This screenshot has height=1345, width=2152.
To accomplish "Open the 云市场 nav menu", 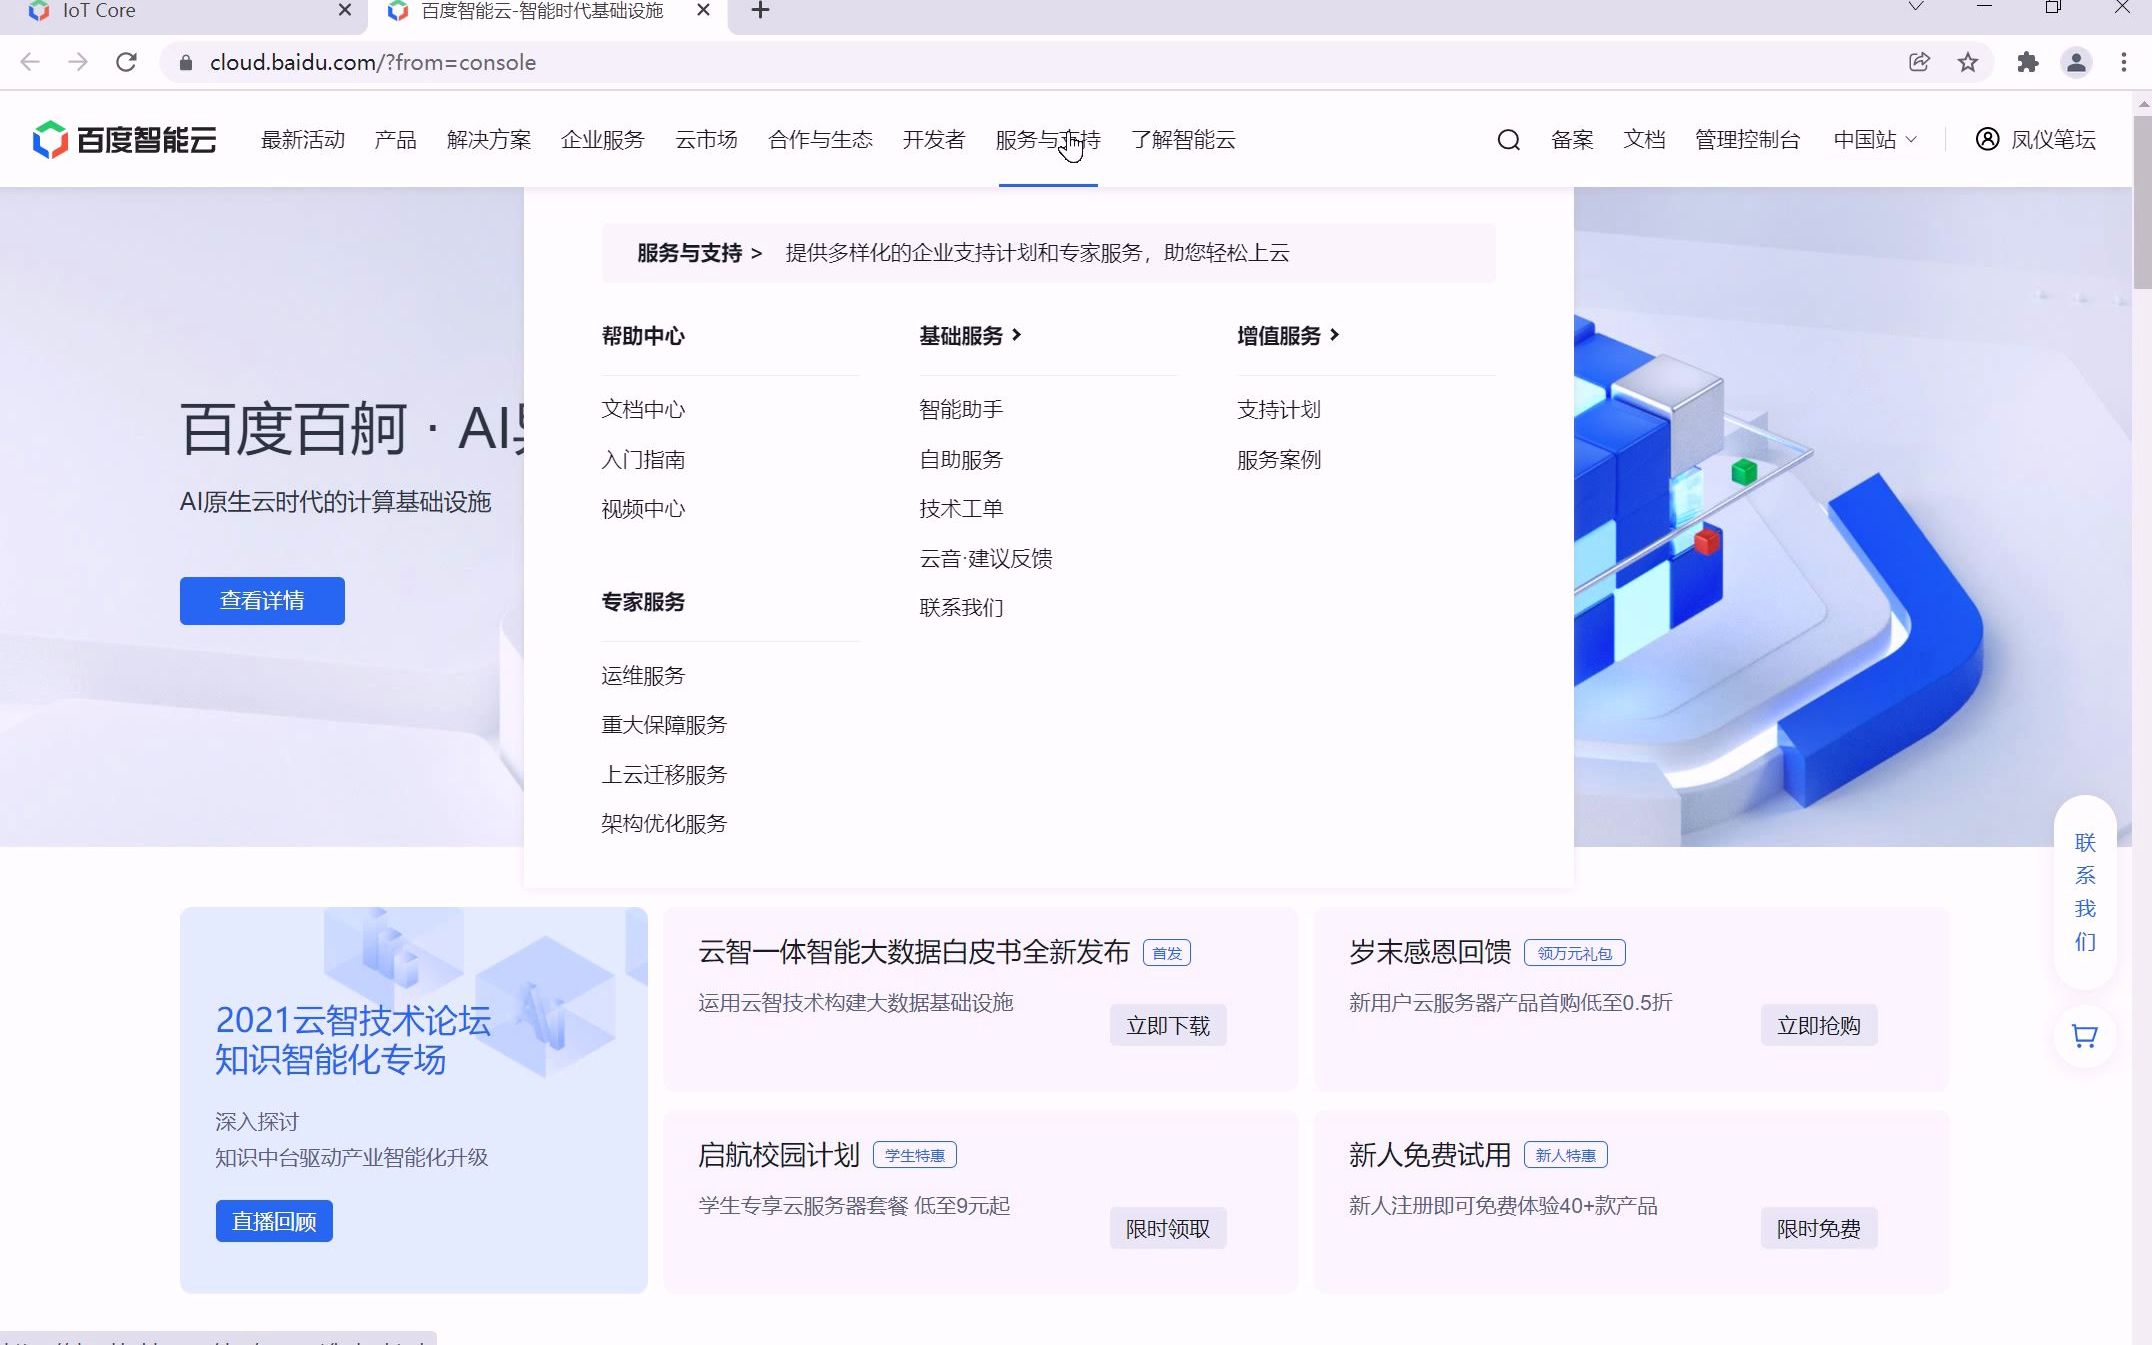I will tap(706, 140).
